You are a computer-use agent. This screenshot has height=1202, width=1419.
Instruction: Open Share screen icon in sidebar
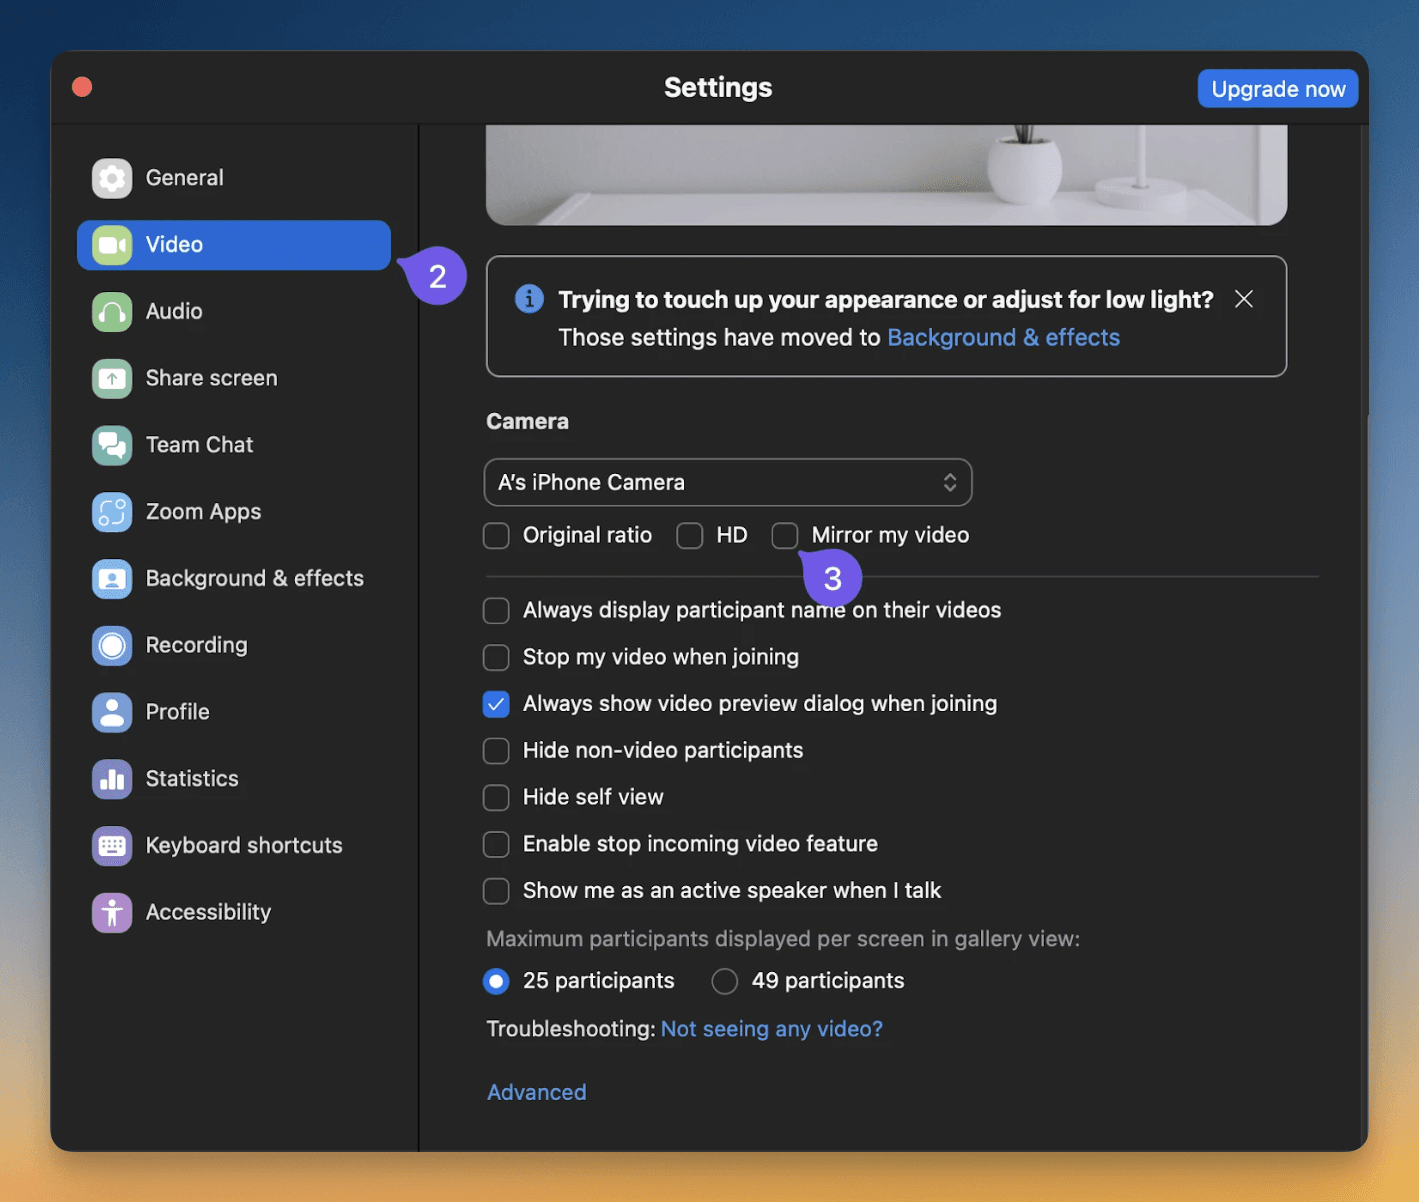tap(112, 379)
